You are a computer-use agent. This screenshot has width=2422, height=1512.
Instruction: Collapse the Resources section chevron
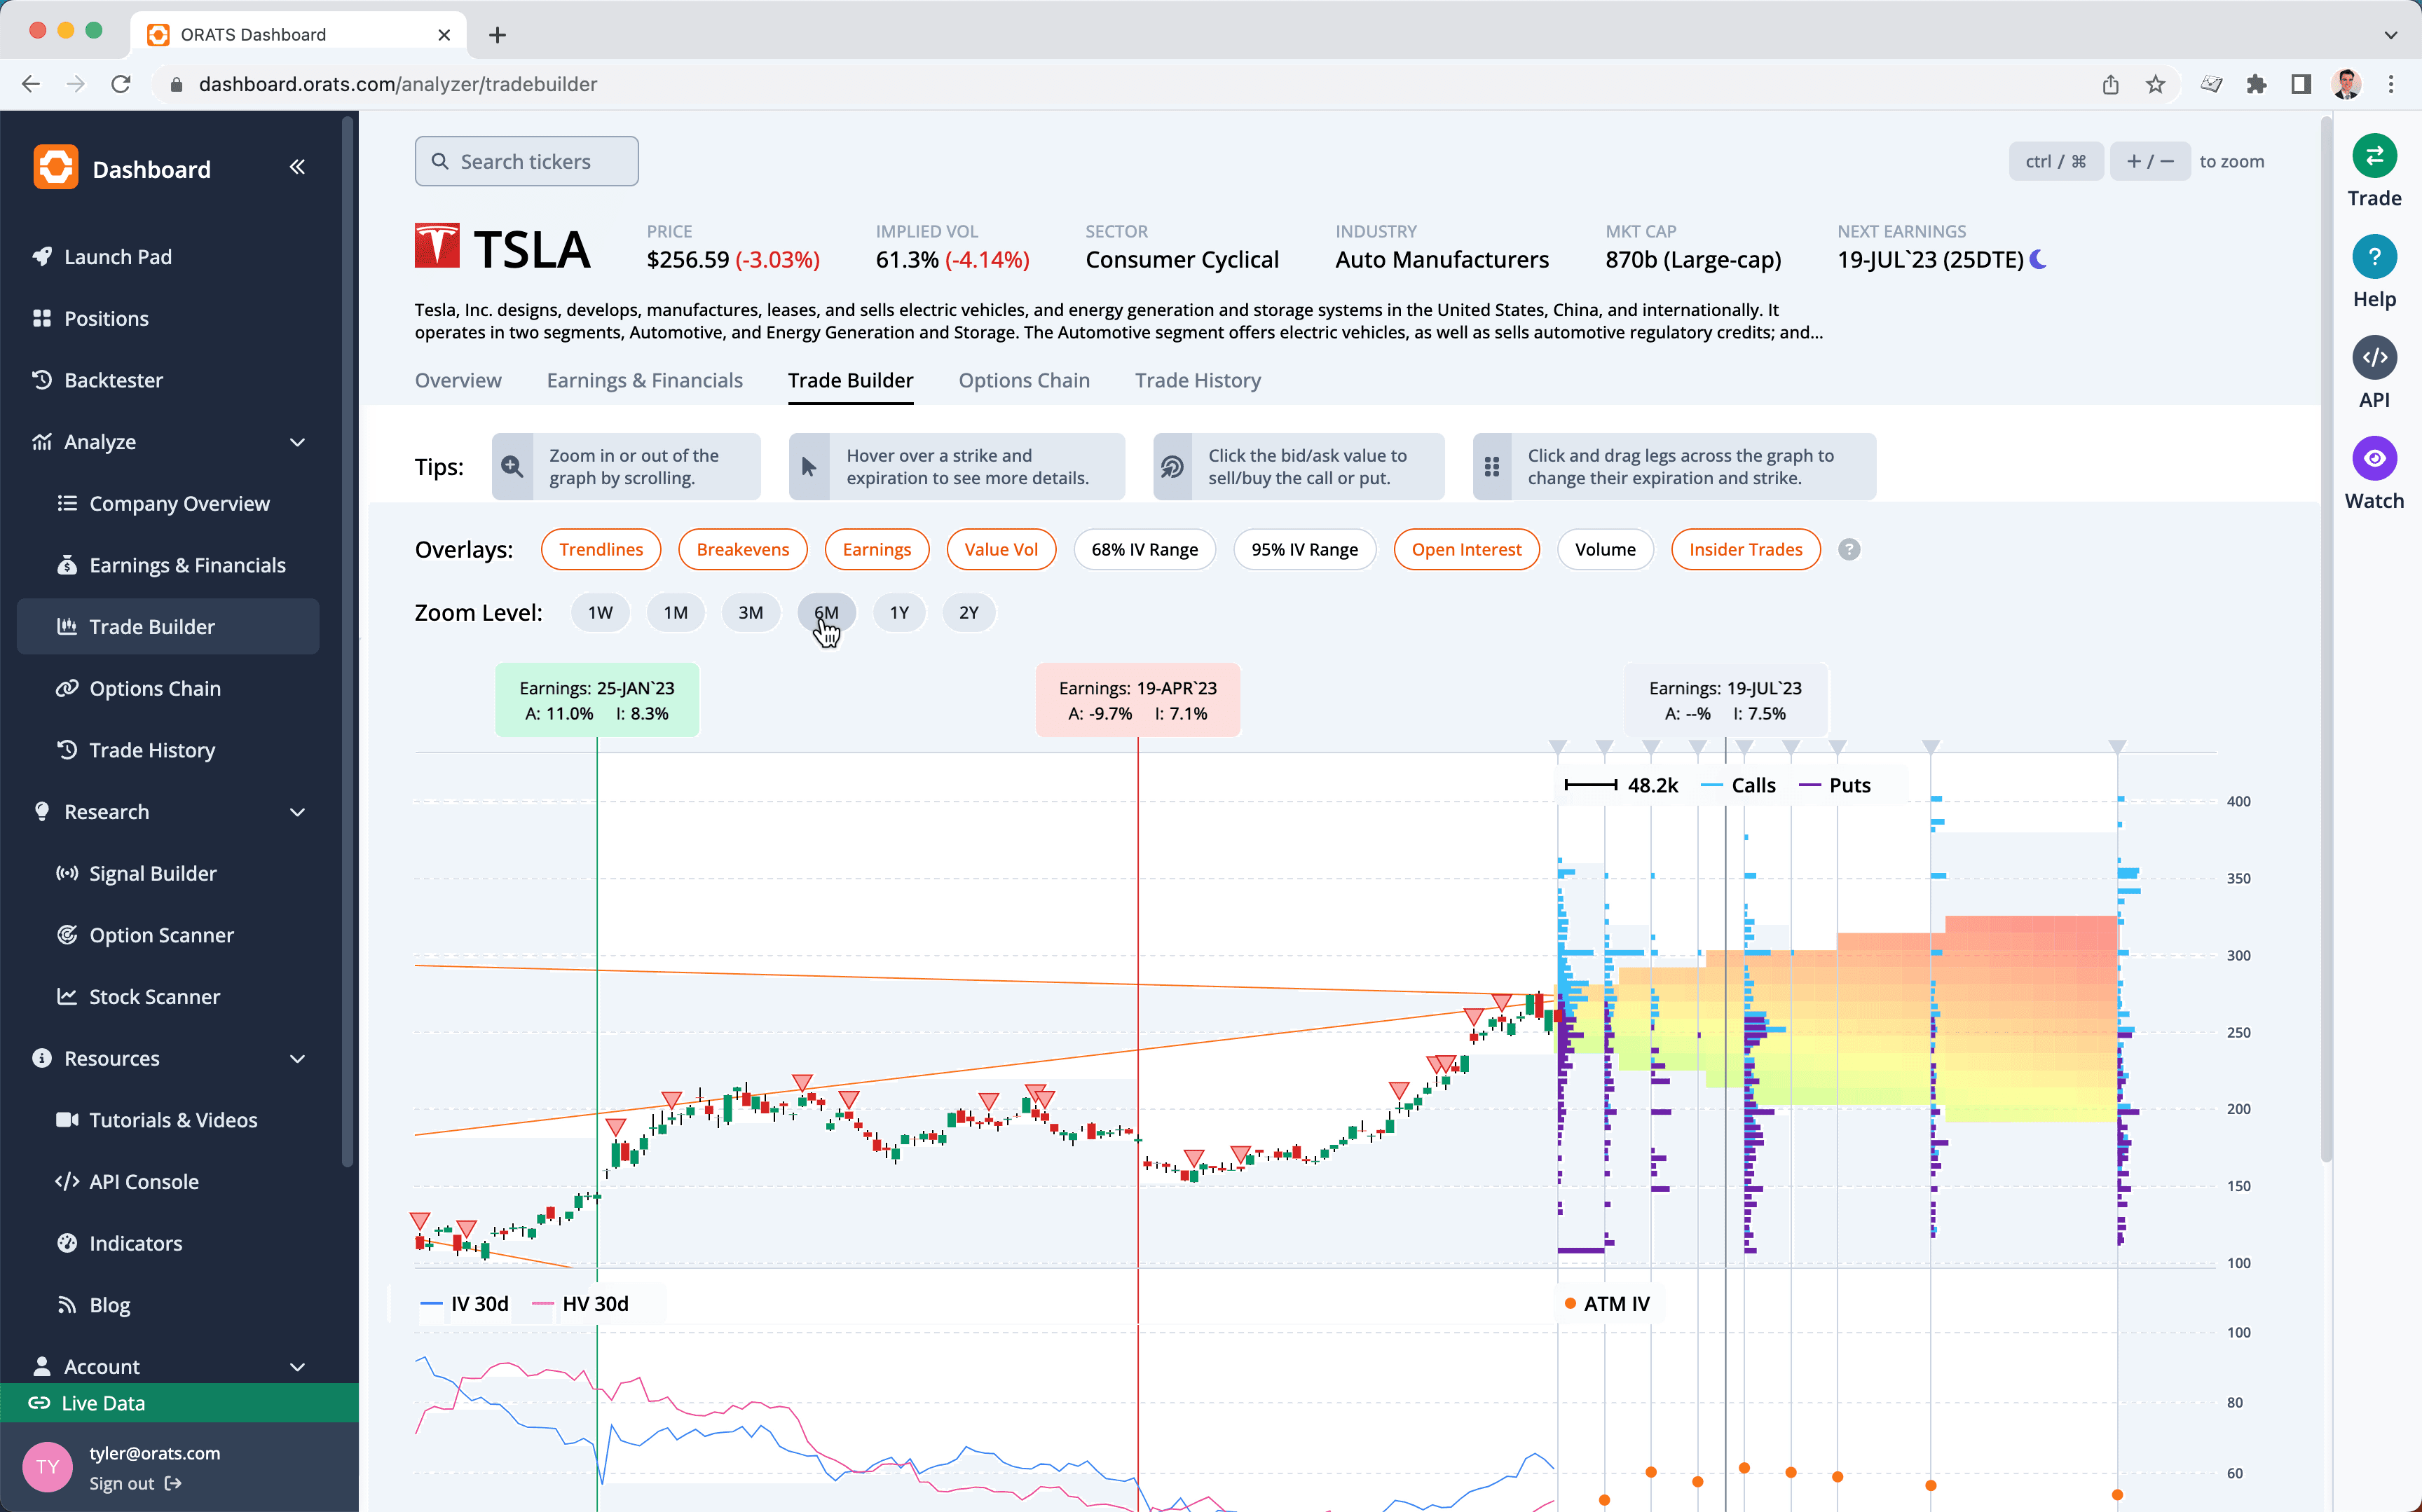click(297, 1058)
